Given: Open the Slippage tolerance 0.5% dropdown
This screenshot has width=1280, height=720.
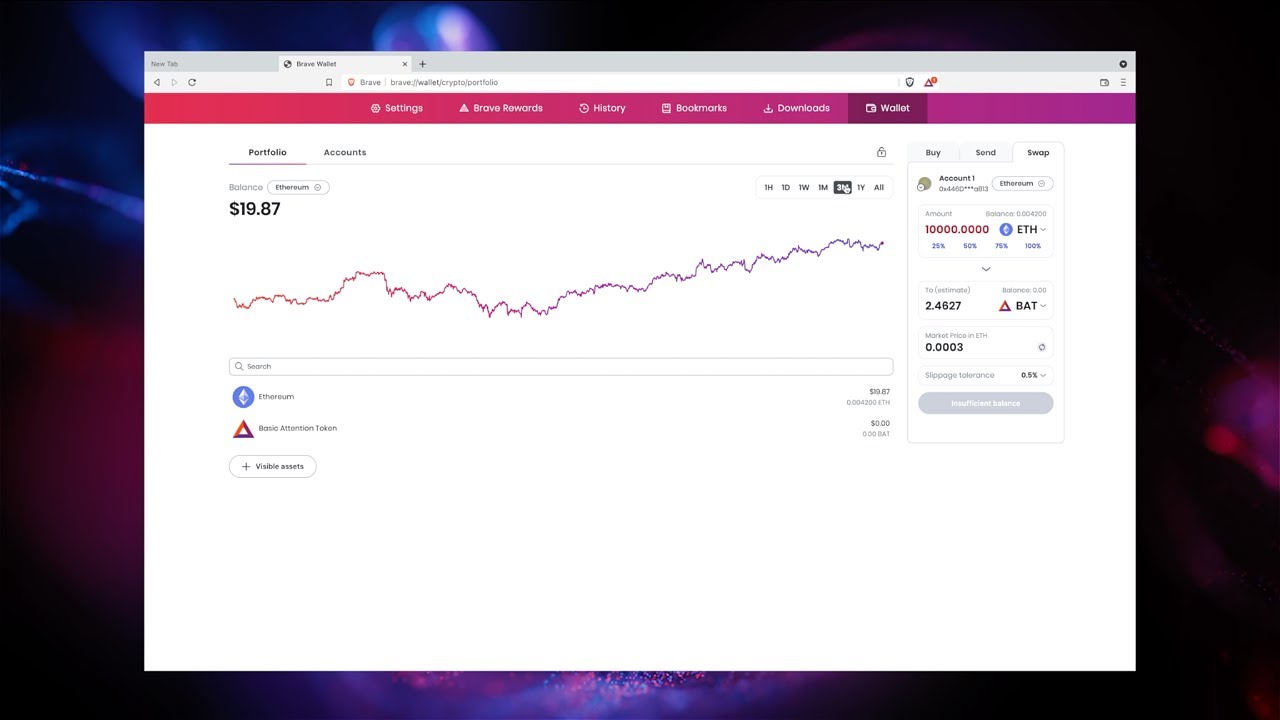Looking at the screenshot, I should 1034,375.
